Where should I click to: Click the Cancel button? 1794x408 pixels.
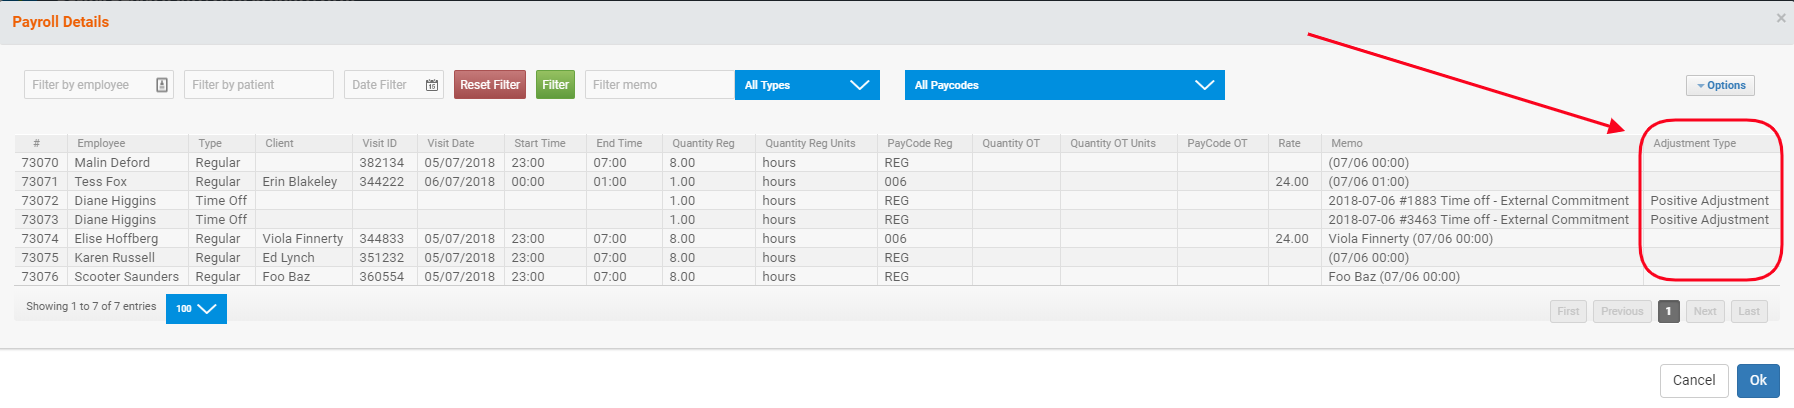(x=1694, y=380)
